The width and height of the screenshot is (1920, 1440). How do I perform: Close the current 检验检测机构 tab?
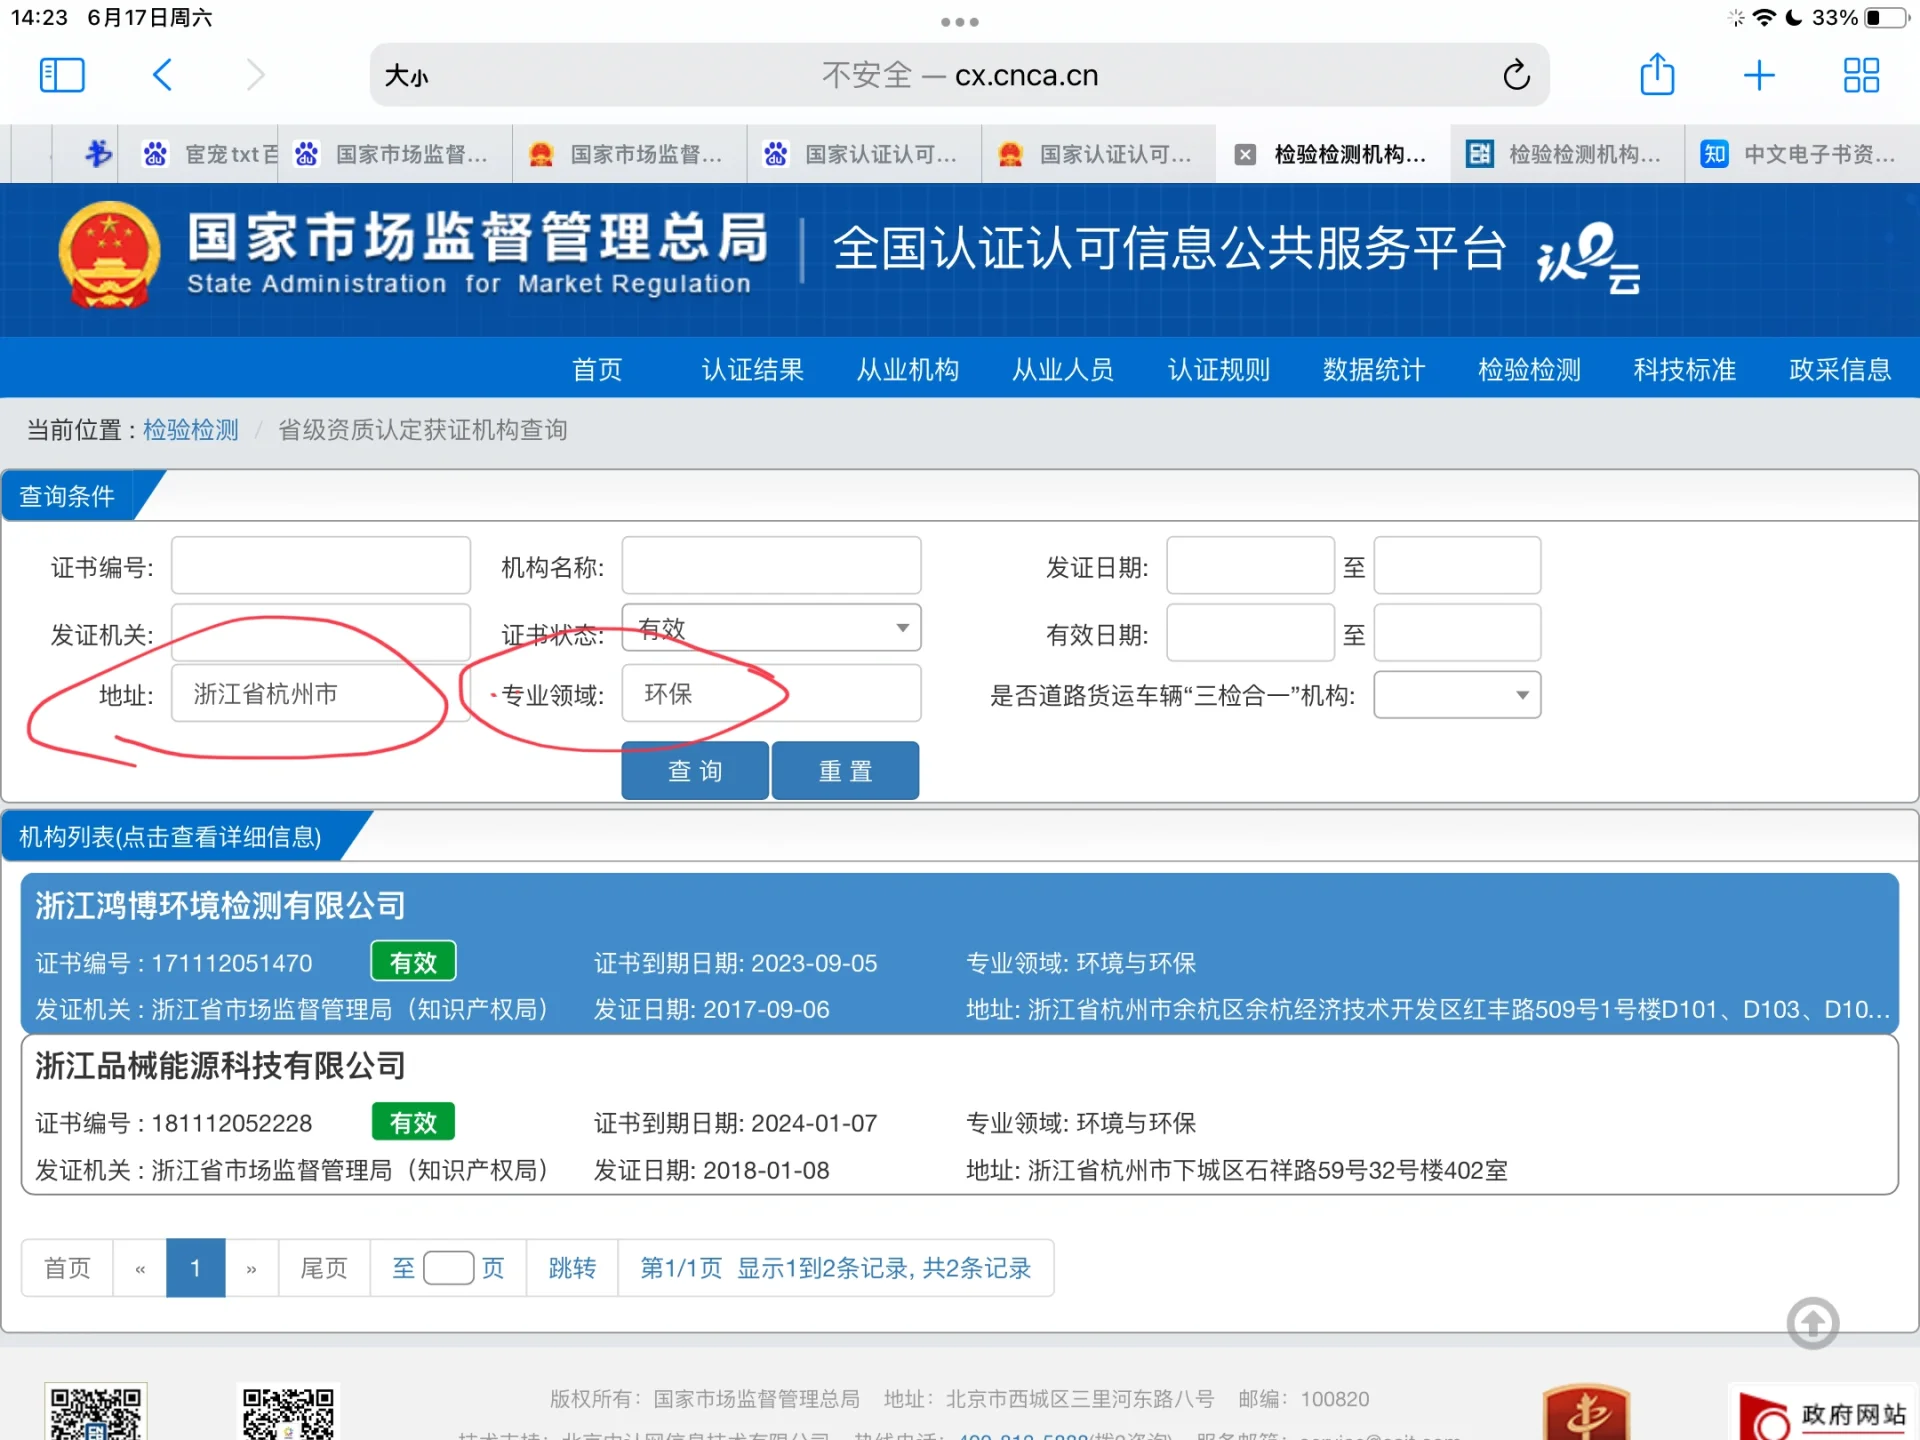(1245, 154)
